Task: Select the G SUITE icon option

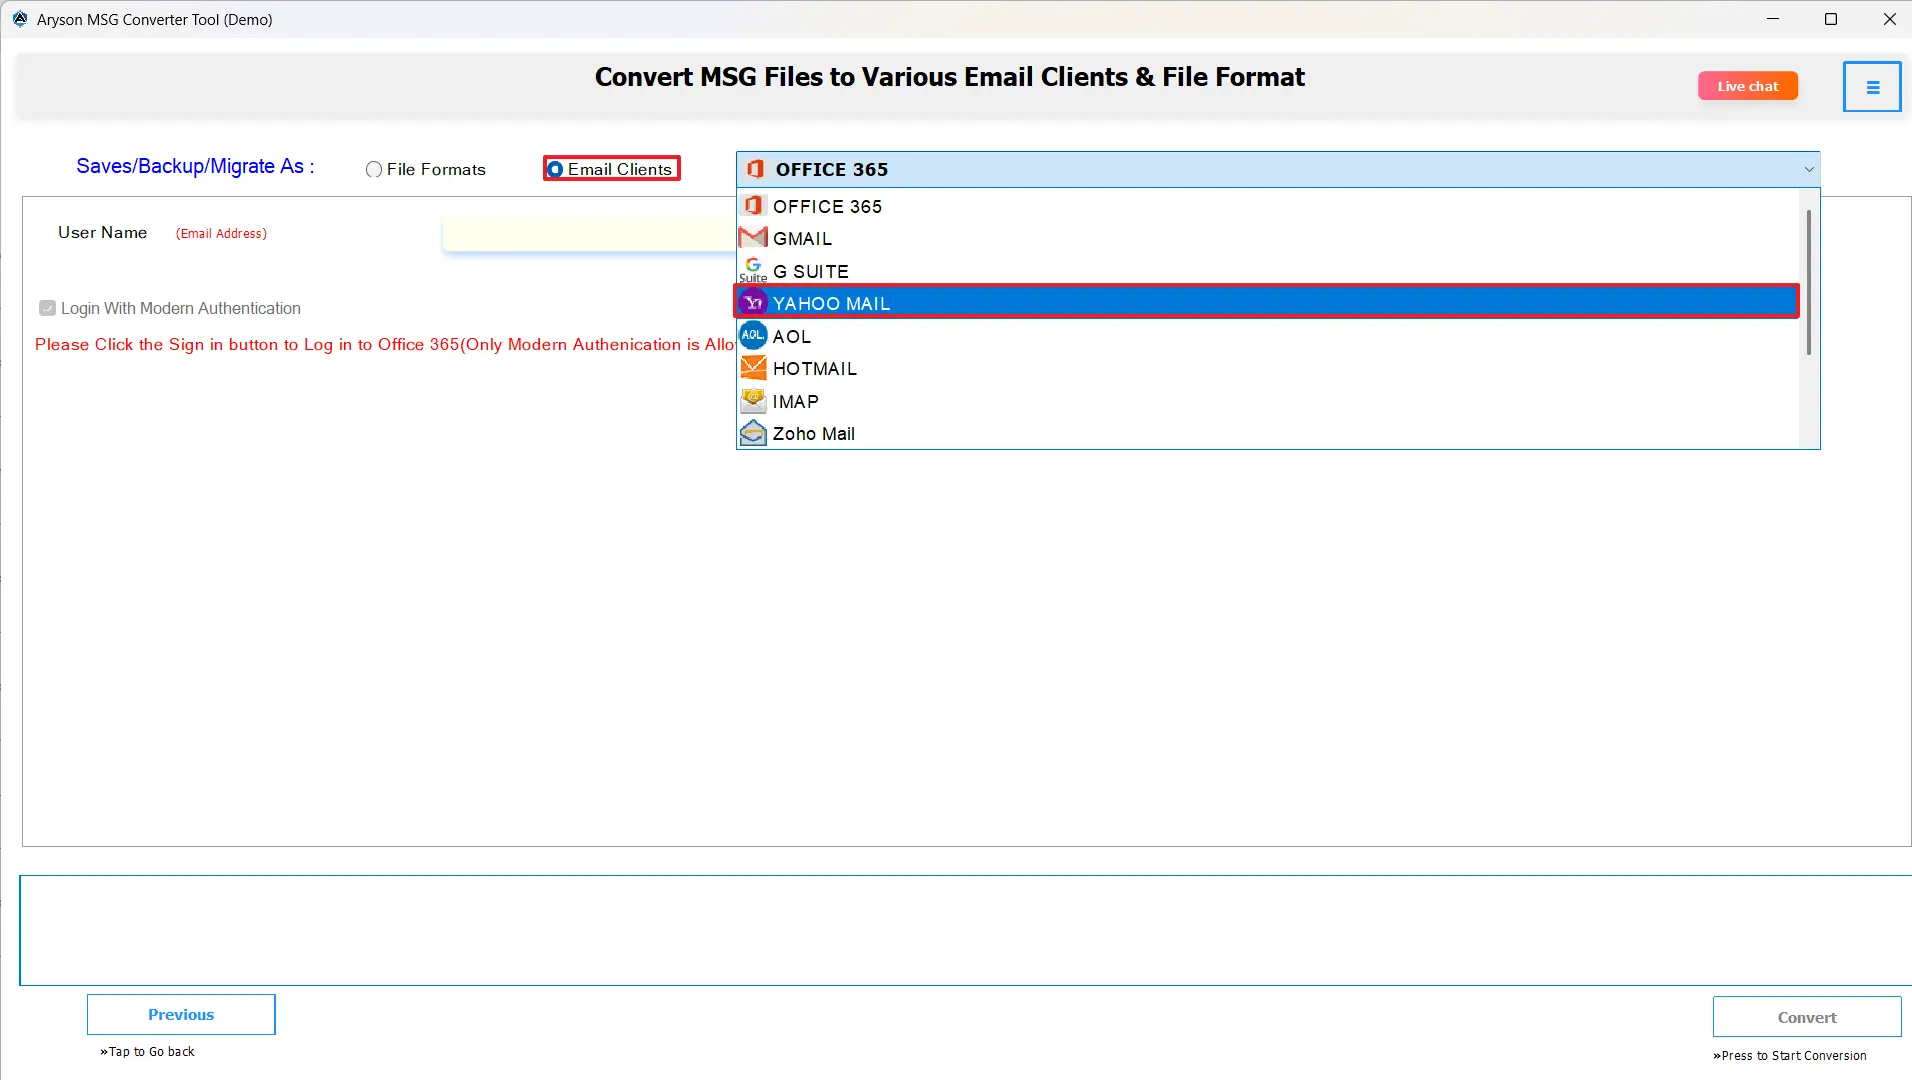Action: click(754, 268)
